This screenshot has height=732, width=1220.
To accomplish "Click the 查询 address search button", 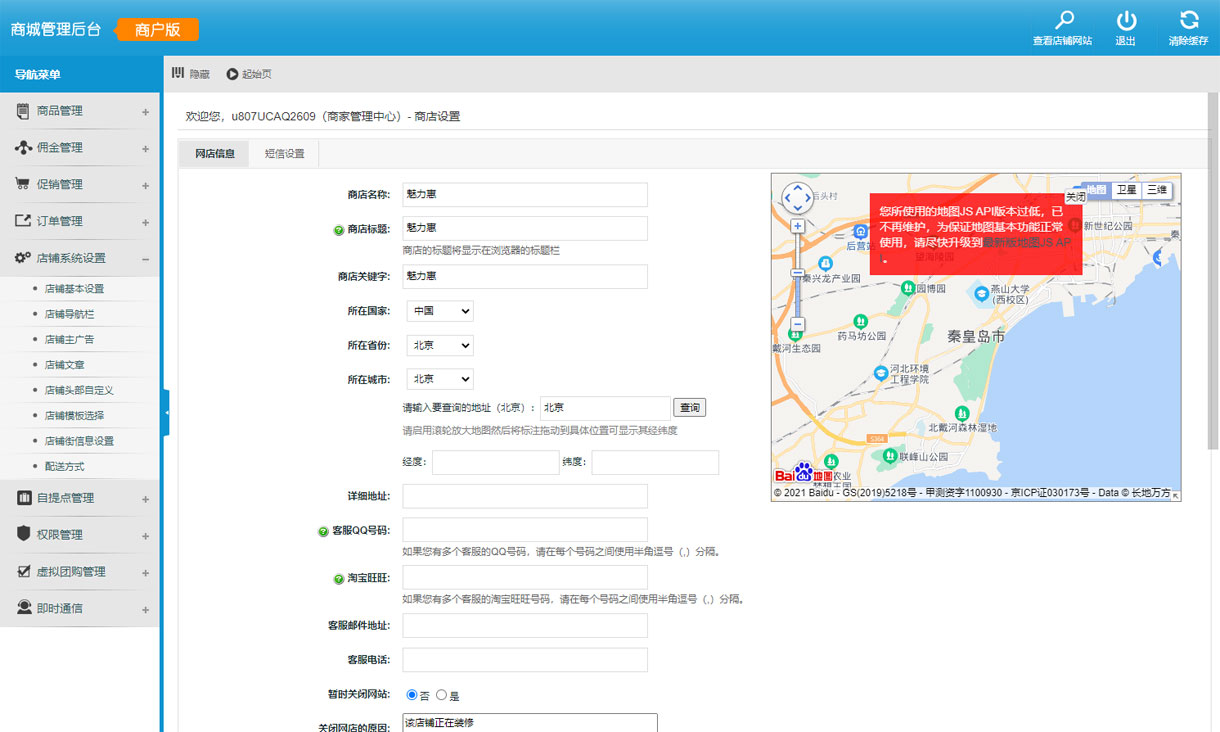I will tap(690, 408).
